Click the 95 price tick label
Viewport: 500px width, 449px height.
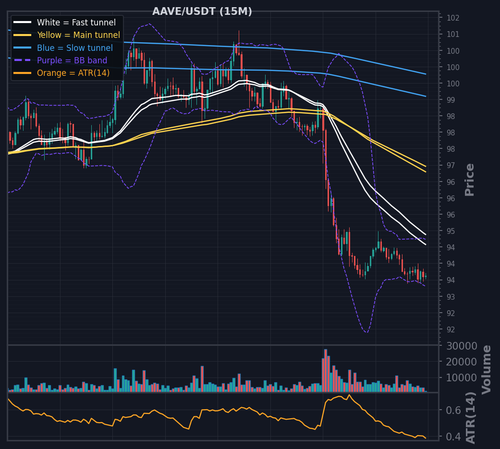coord(451,231)
